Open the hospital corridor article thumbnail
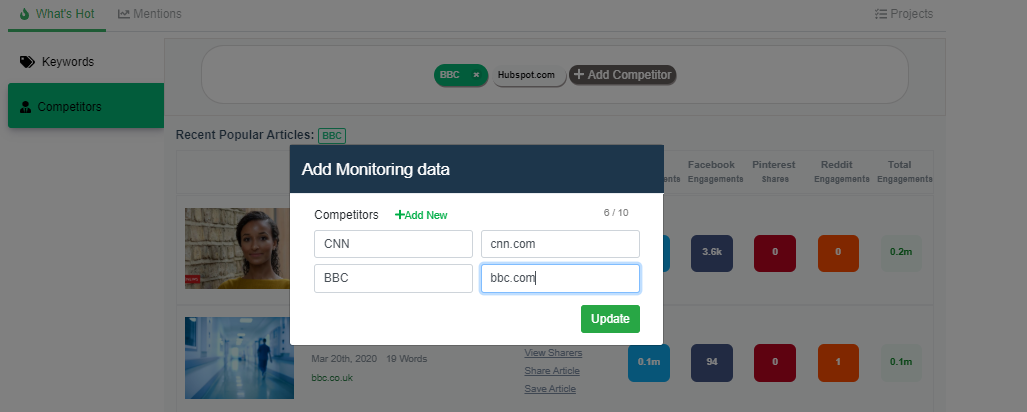The height and width of the screenshot is (412, 1027). (239, 358)
